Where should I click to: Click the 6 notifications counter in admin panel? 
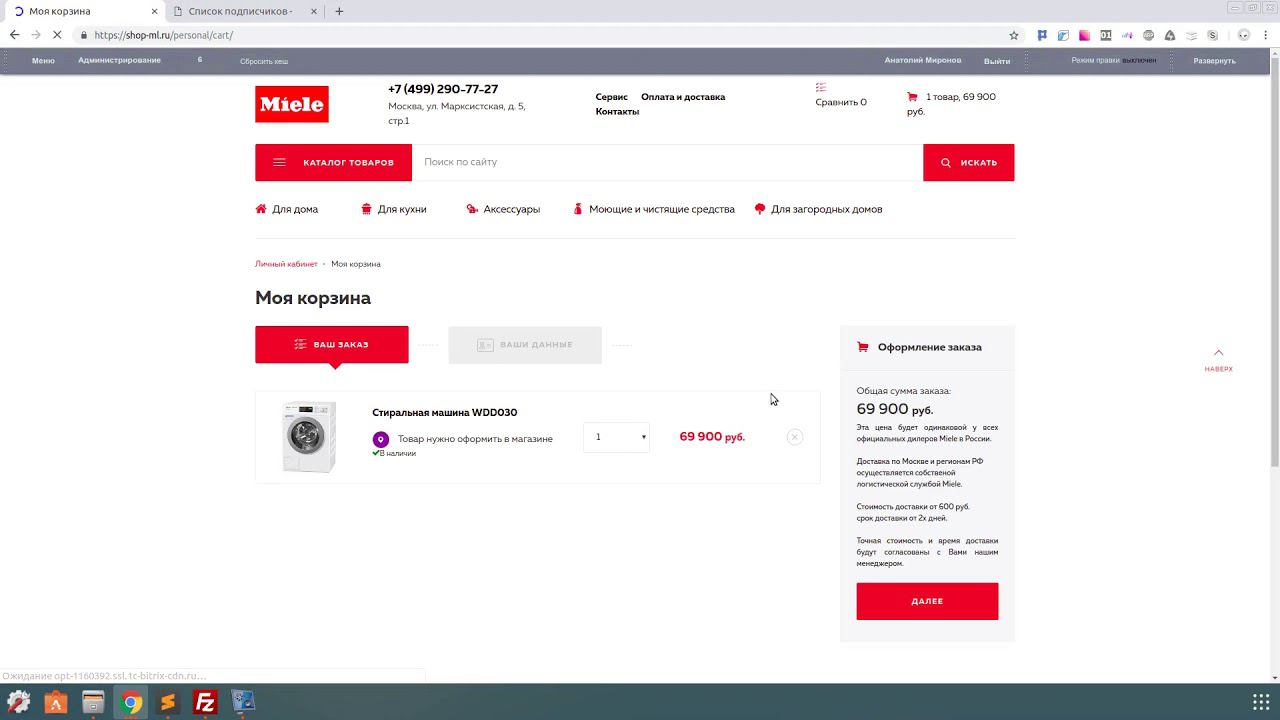pyautogui.click(x=200, y=60)
